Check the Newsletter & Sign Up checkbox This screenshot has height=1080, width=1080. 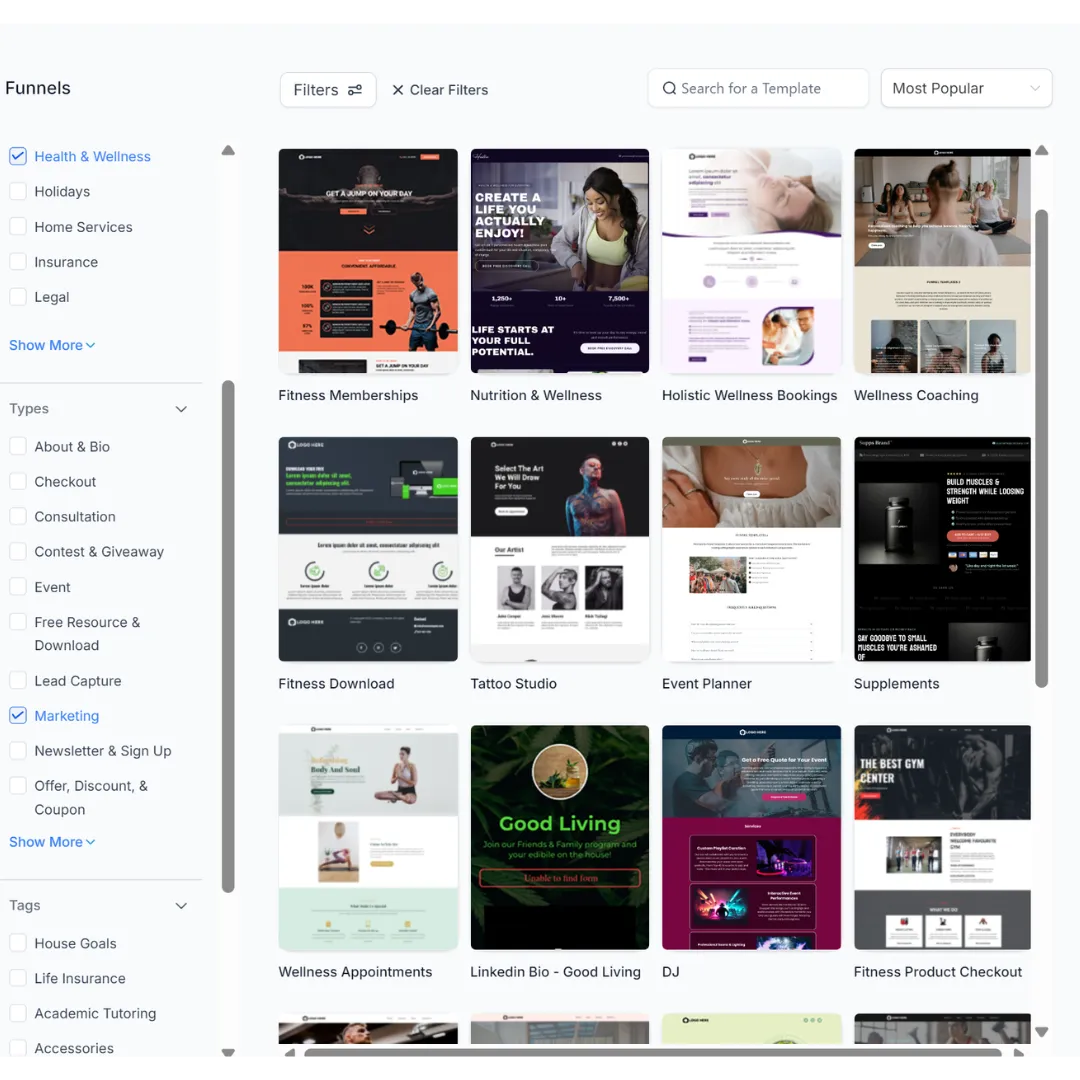(x=18, y=751)
